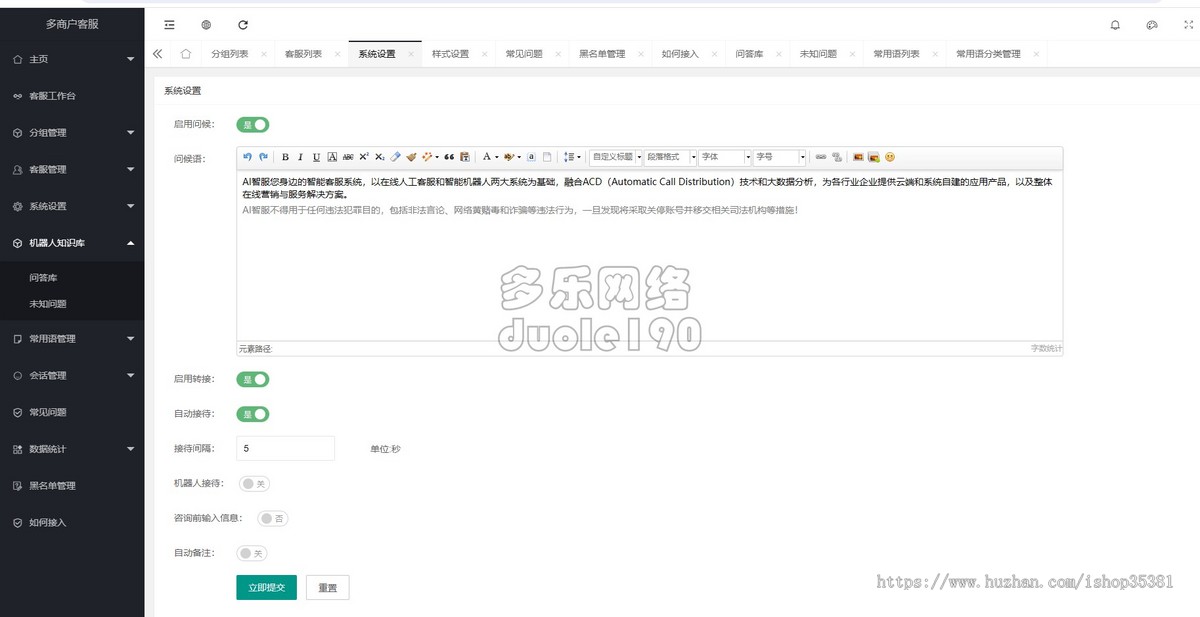Open the 段落格式 dropdown
The image size is (1200, 617).
pos(670,157)
